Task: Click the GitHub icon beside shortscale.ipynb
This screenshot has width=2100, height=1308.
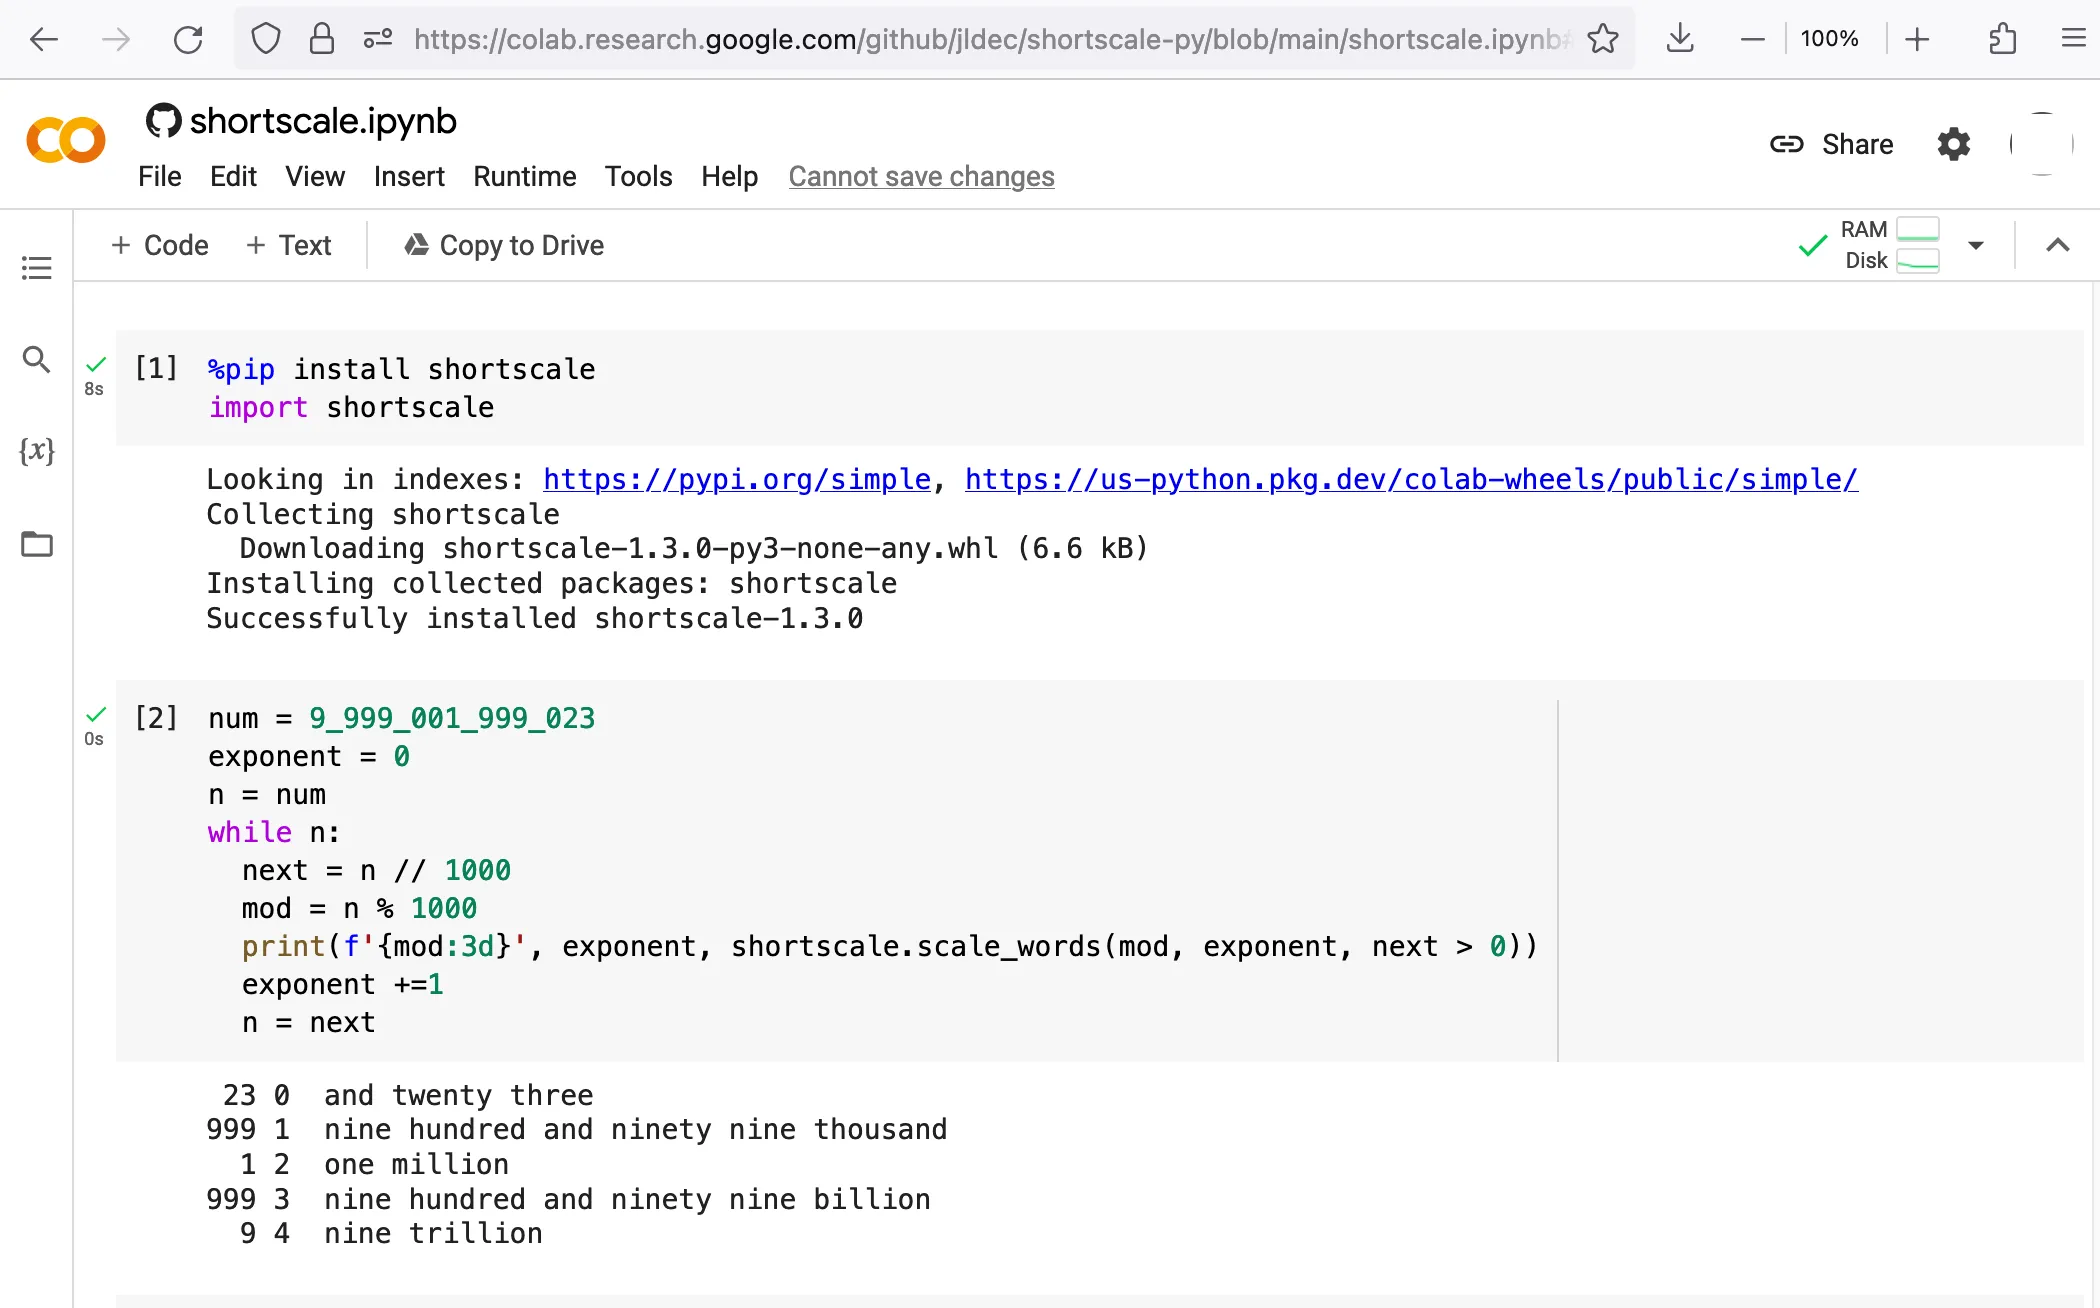Action: pyautogui.click(x=164, y=120)
